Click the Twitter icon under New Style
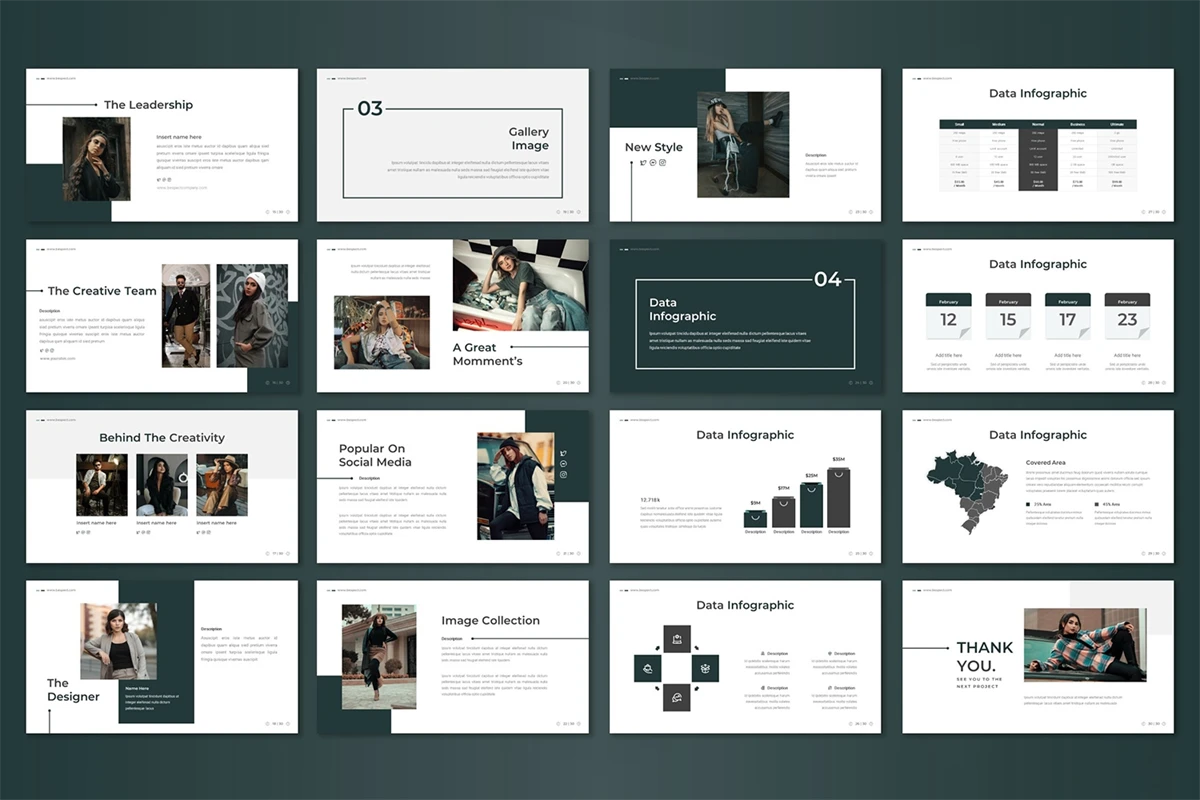The height and width of the screenshot is (800, 1200). (643, 162)
